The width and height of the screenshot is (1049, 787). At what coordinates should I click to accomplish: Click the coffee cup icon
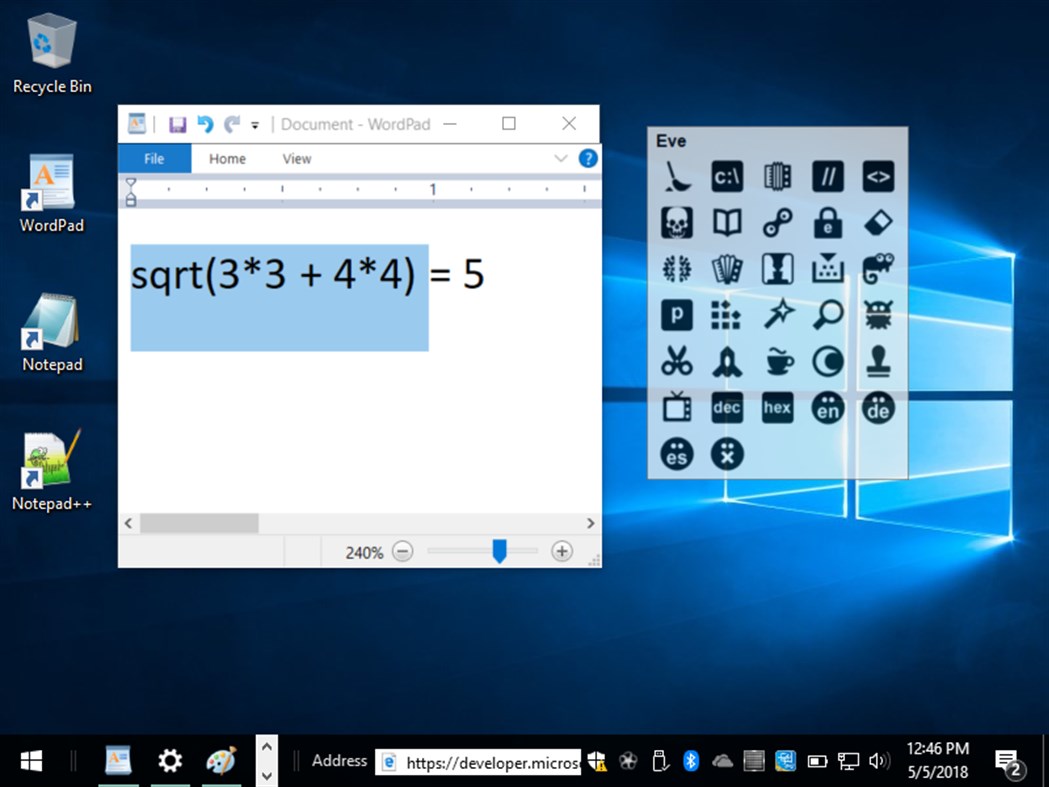[x=777, y=361]
